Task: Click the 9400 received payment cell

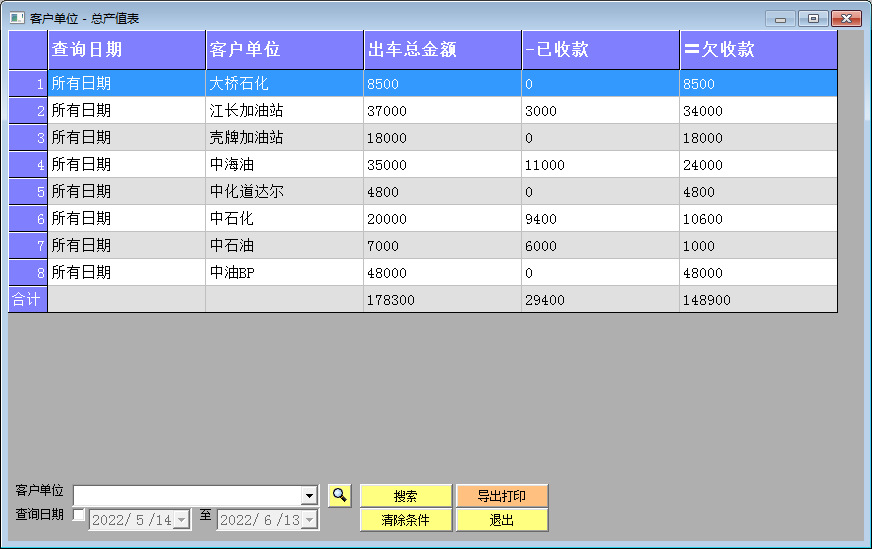Action: click(x=601, y=218)
